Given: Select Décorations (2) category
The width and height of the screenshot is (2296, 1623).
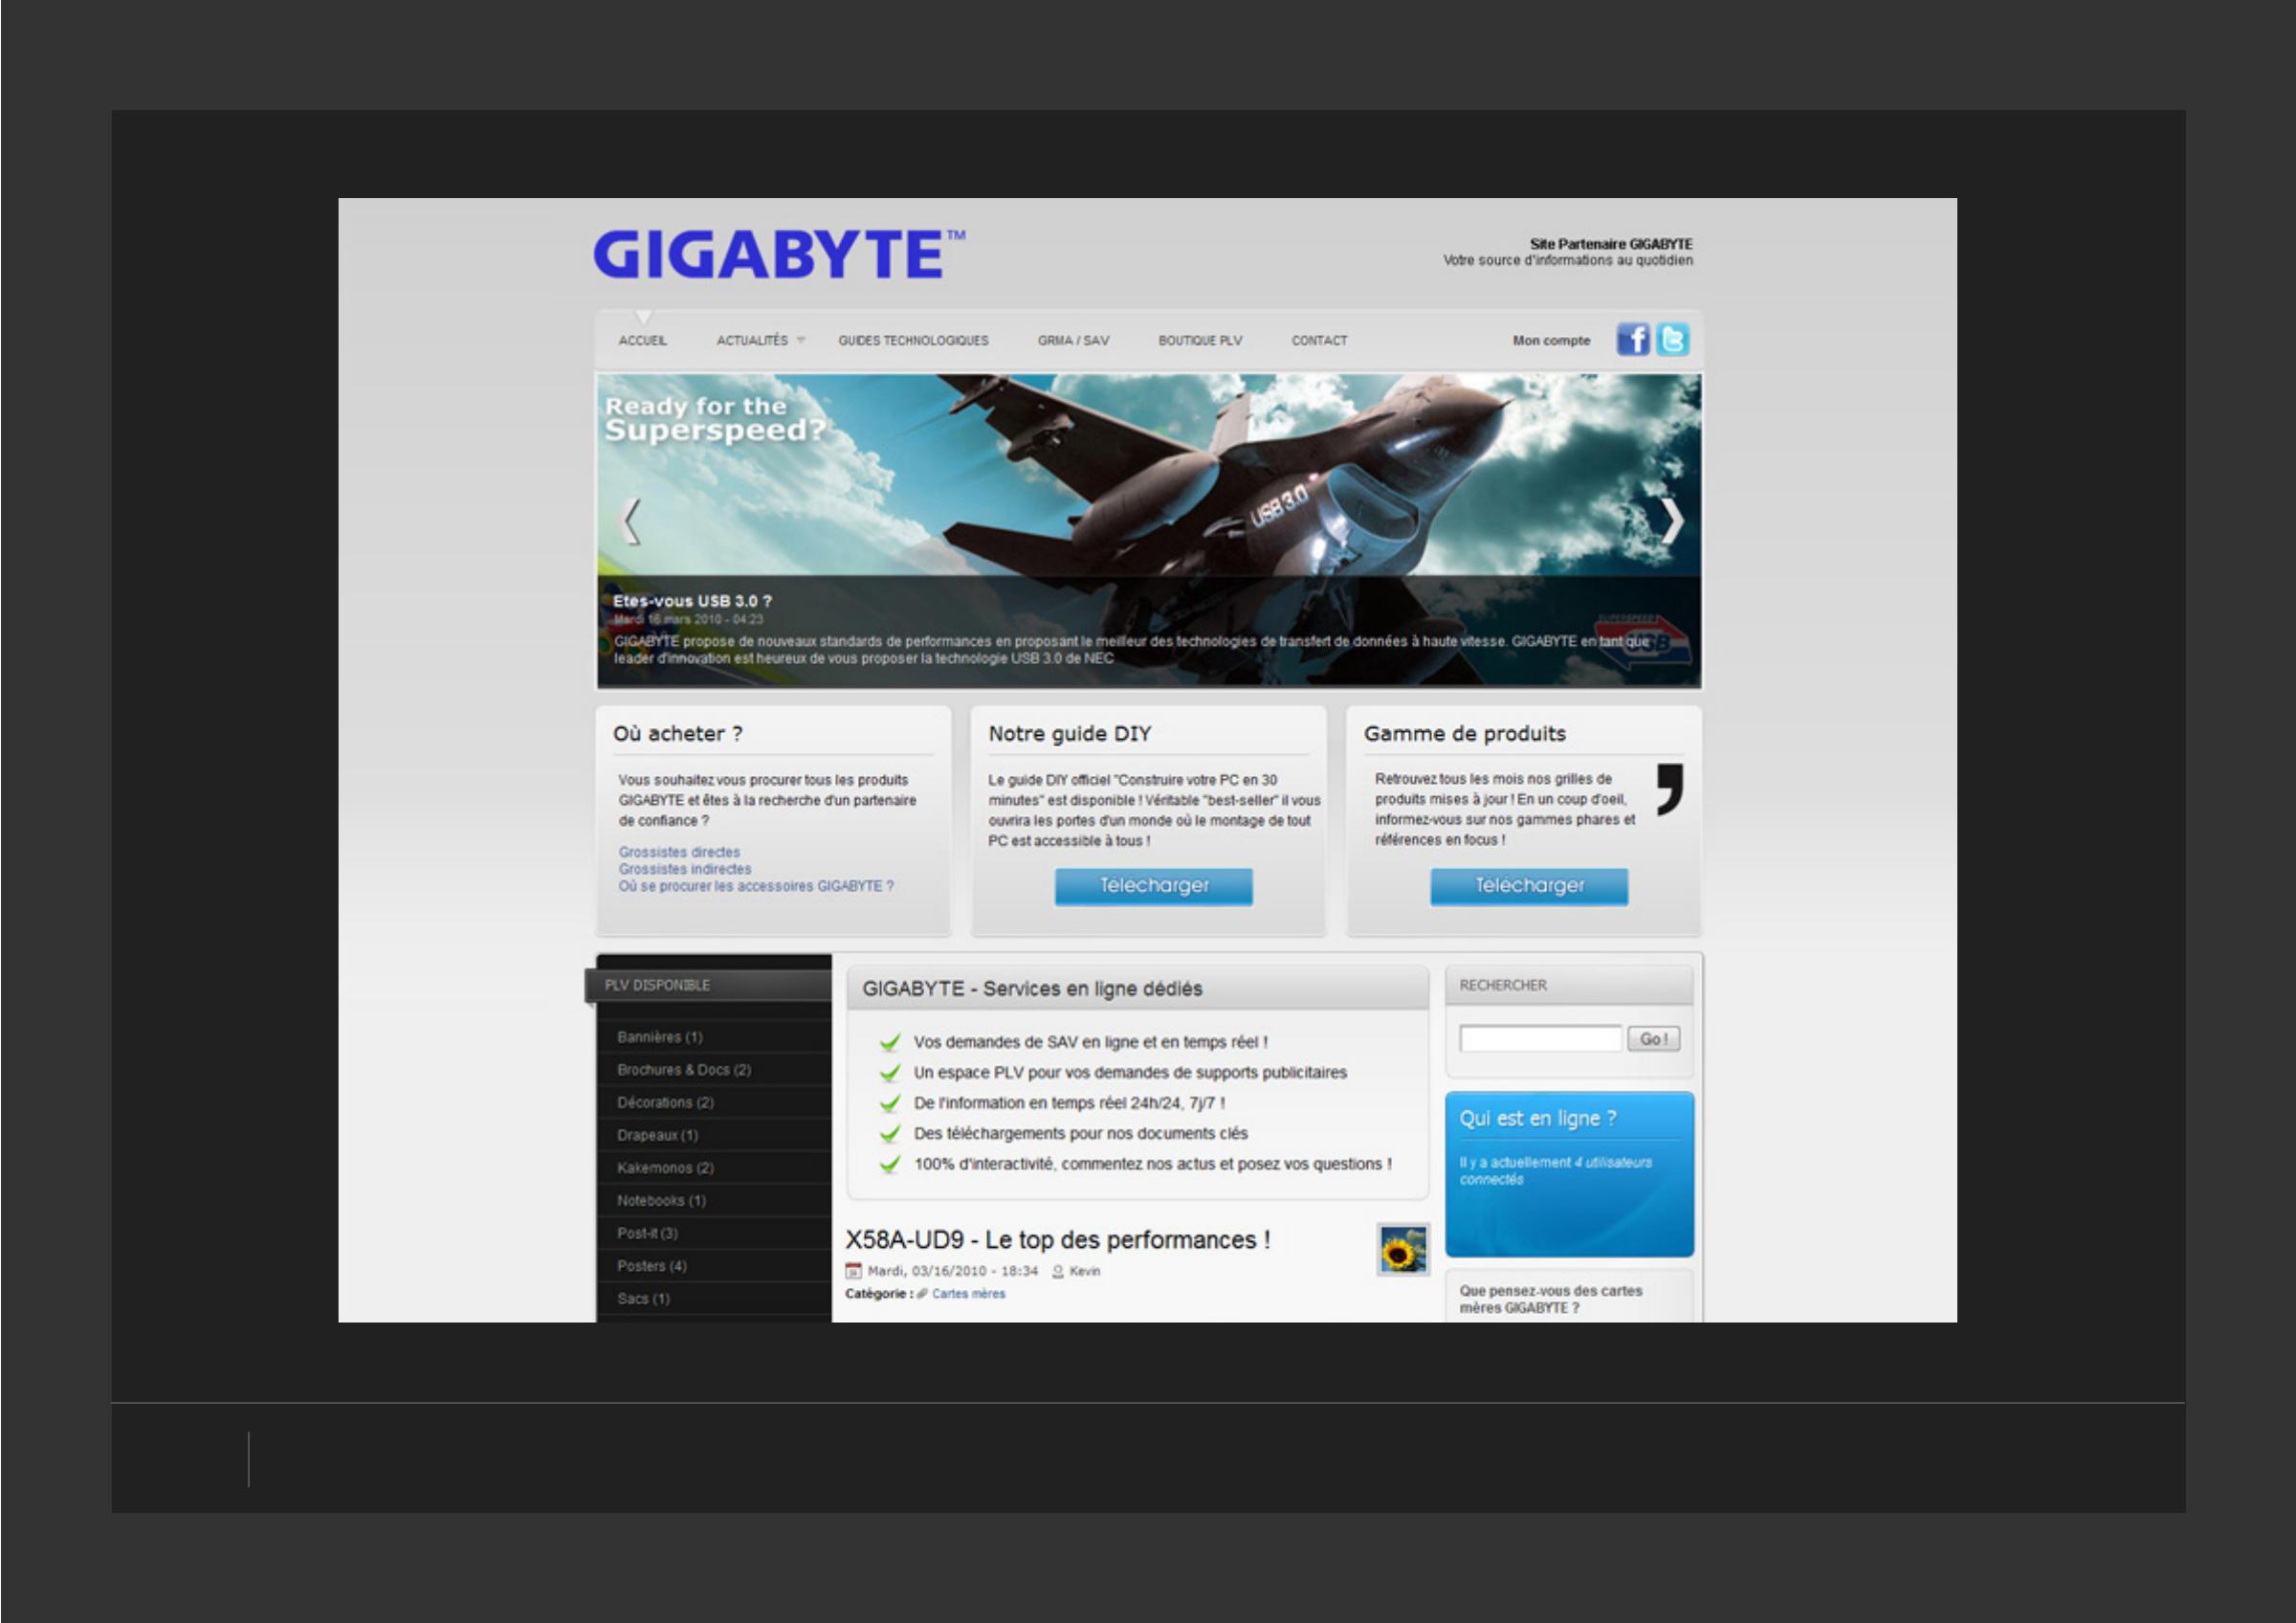Looking at the screenshot, I should (665, 1103).
